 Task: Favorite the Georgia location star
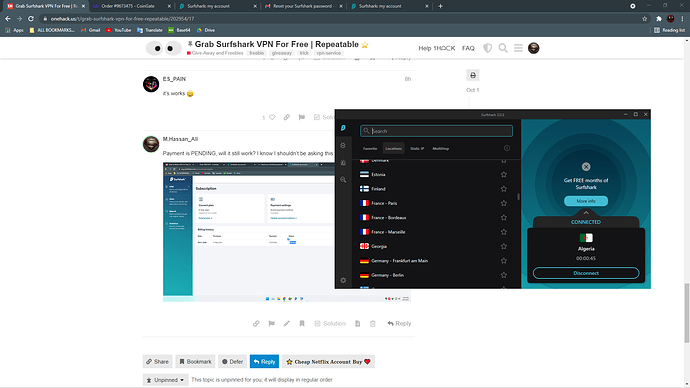click(x=504, y=246)
